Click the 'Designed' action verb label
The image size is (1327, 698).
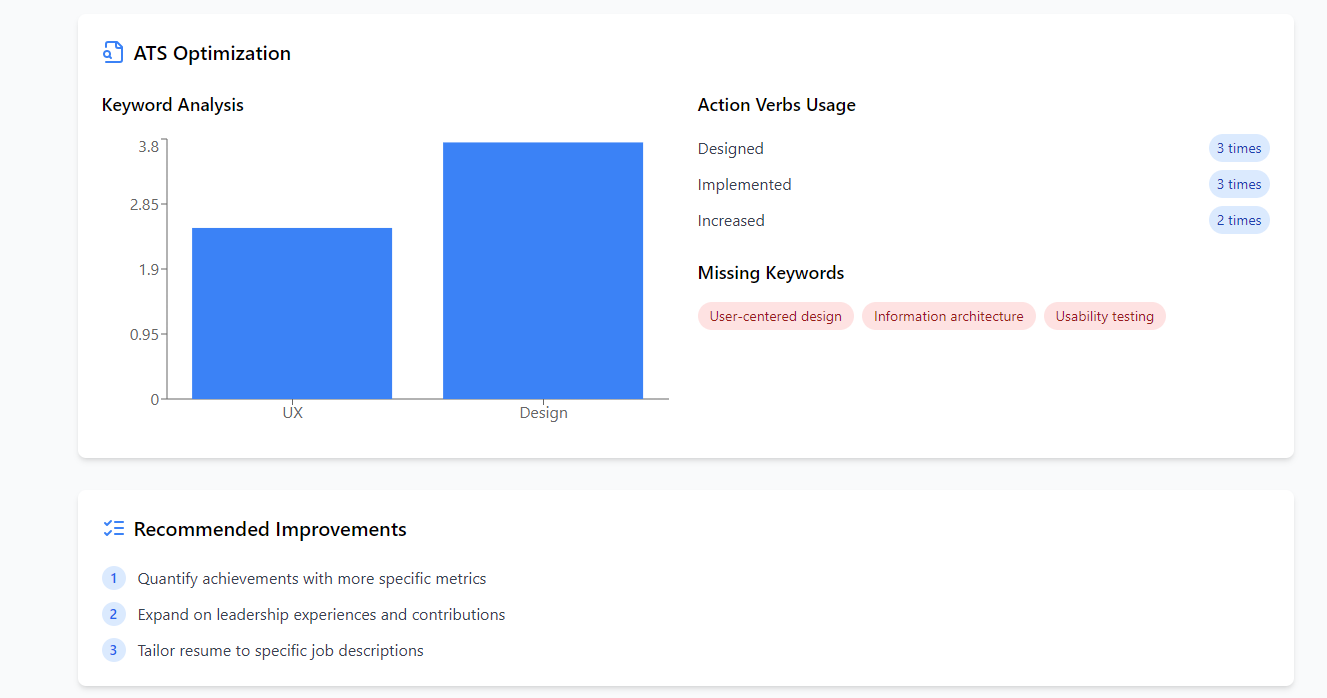pos(731,149)
